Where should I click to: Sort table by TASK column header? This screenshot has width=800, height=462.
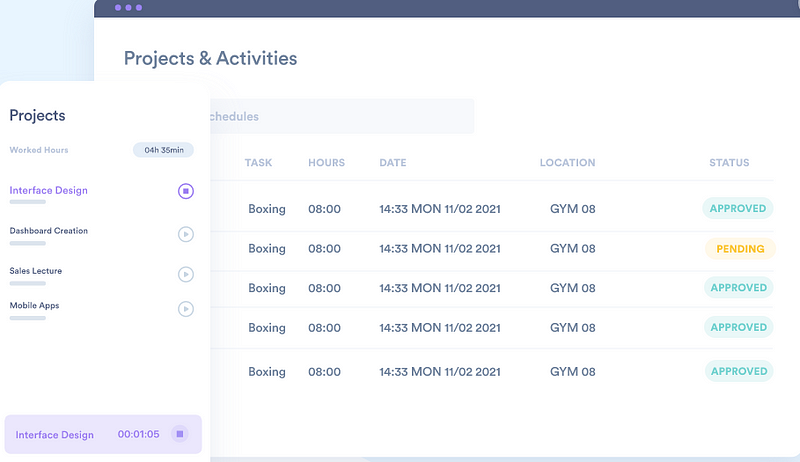click(x=258, y=163)
